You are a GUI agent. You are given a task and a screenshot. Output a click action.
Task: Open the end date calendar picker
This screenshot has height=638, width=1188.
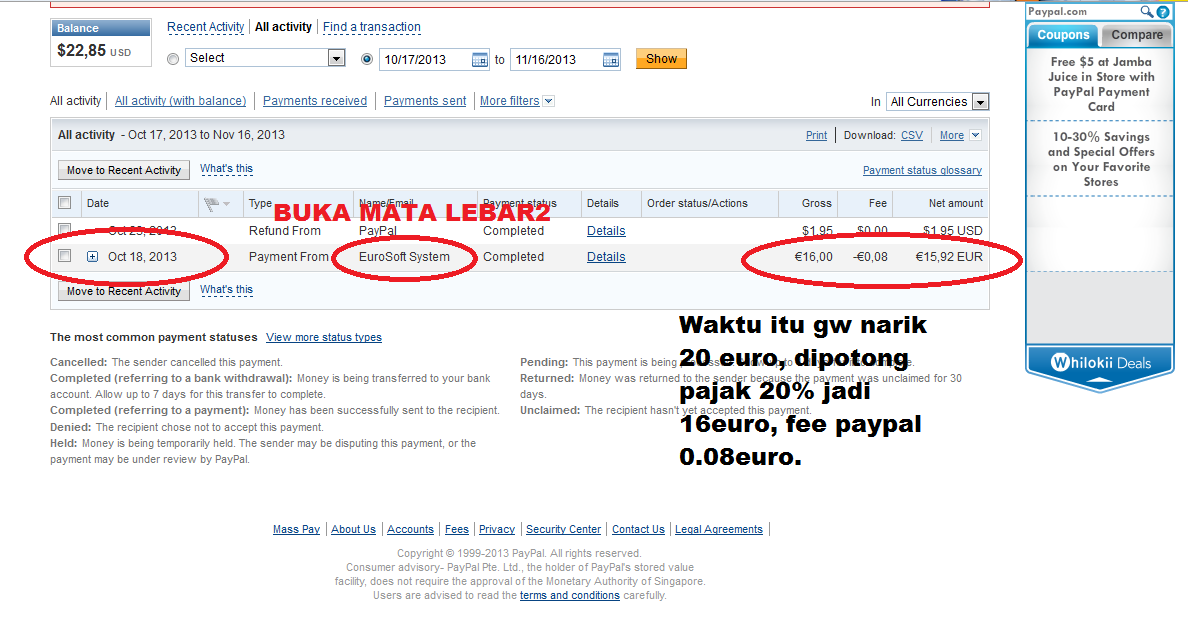click(x=610, y=59)
